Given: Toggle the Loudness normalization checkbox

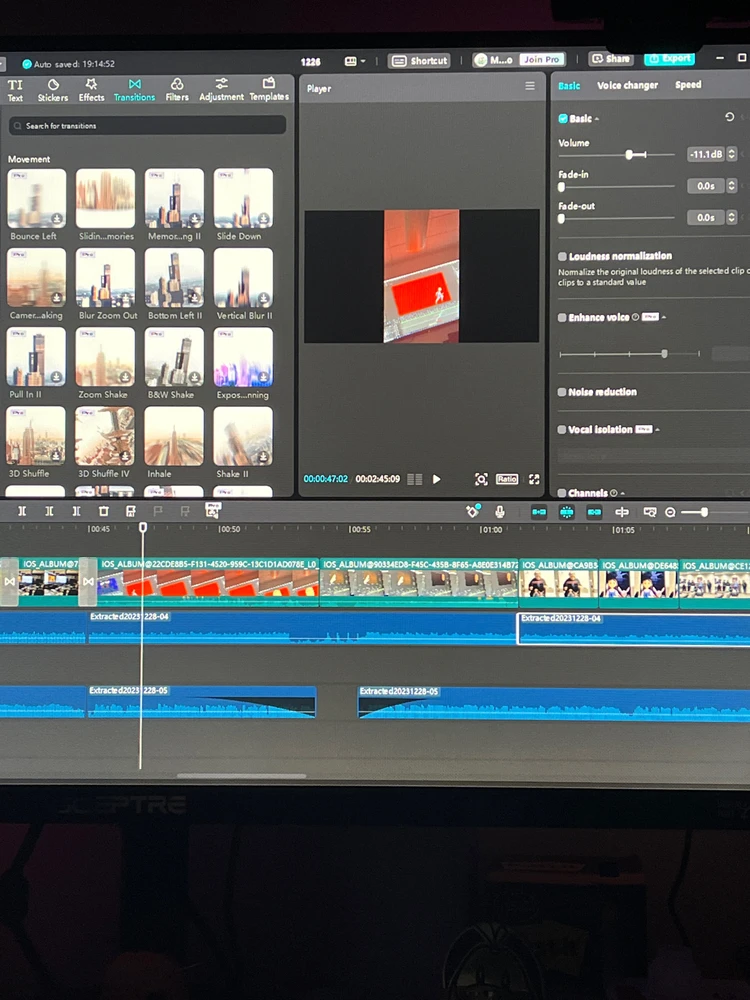Looking at the screenshot, I should click(562, 257).
